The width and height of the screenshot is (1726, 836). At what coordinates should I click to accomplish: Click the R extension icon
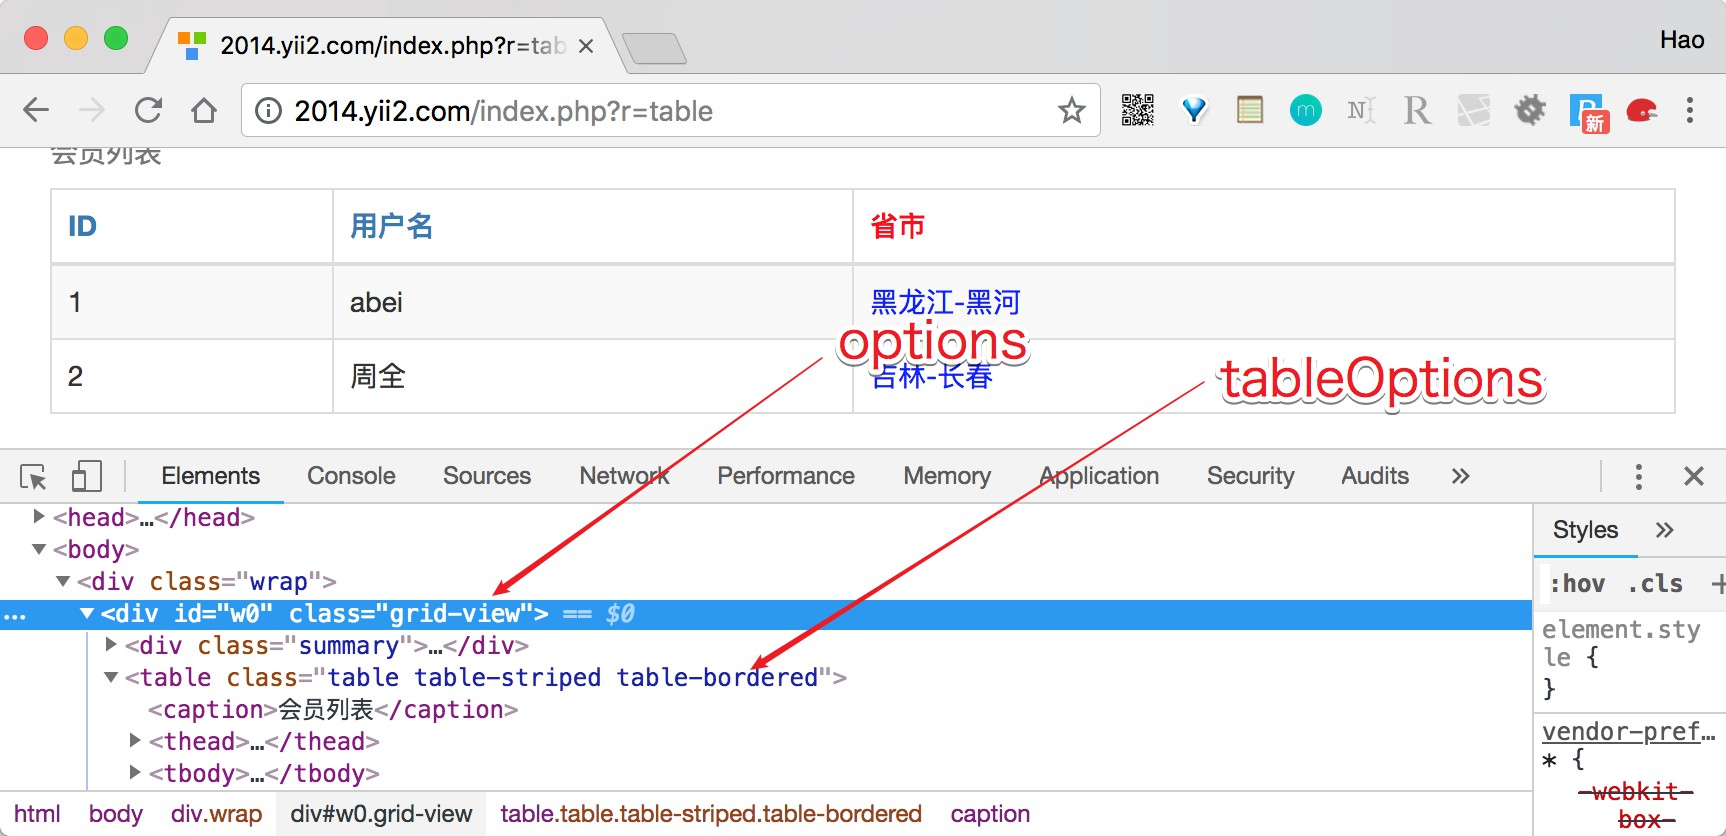click(1417, 110)
